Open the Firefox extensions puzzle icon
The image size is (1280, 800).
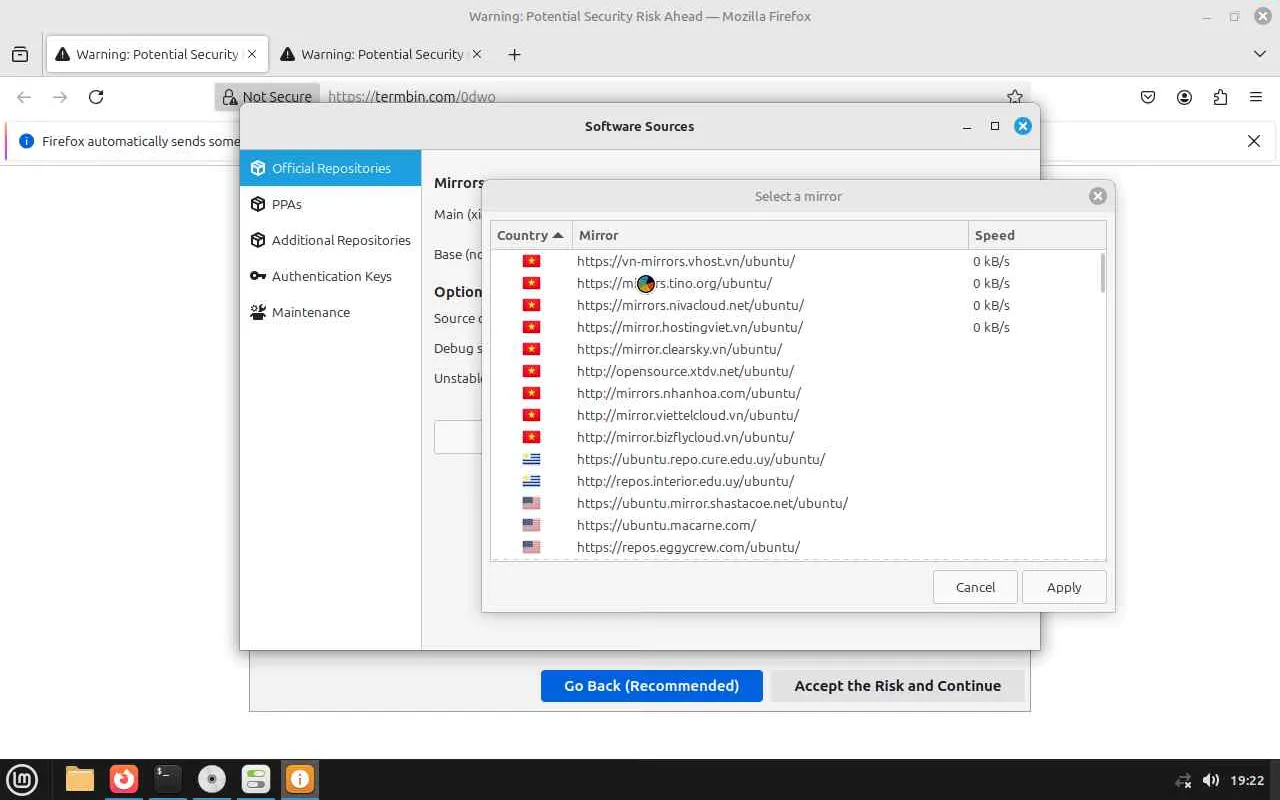[x=1220, y=97]
